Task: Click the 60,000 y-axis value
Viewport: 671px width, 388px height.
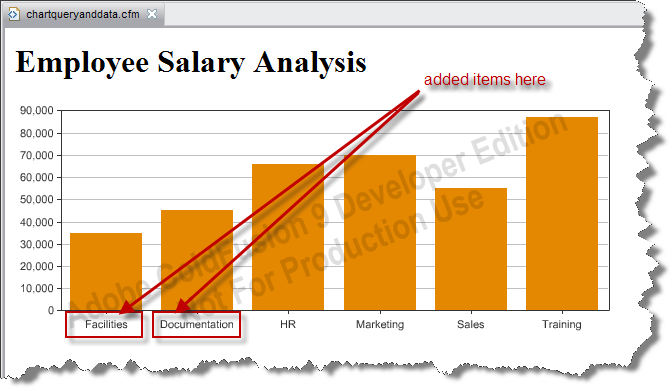Action: pyautogui.click(x=37, y=178)
